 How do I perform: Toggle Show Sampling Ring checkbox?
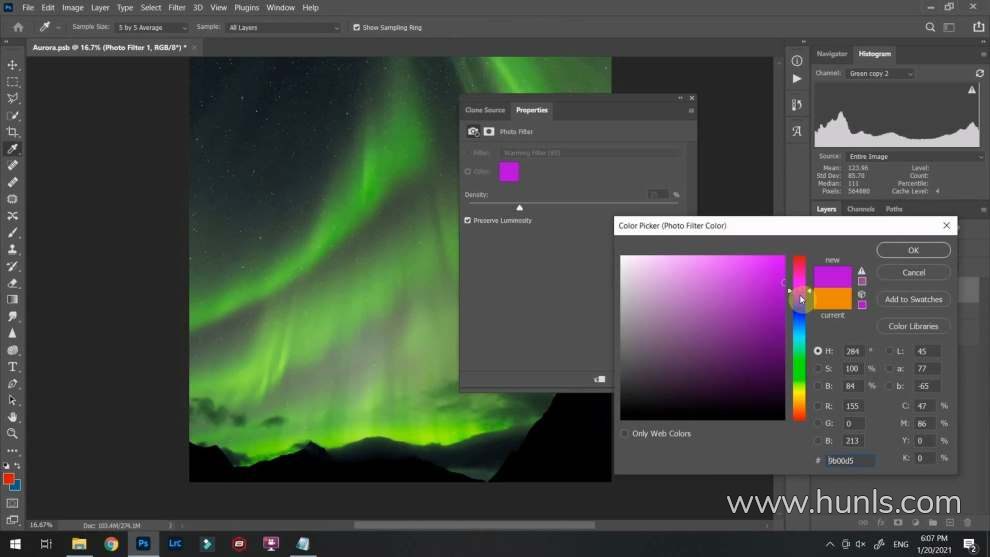[357, 28]
